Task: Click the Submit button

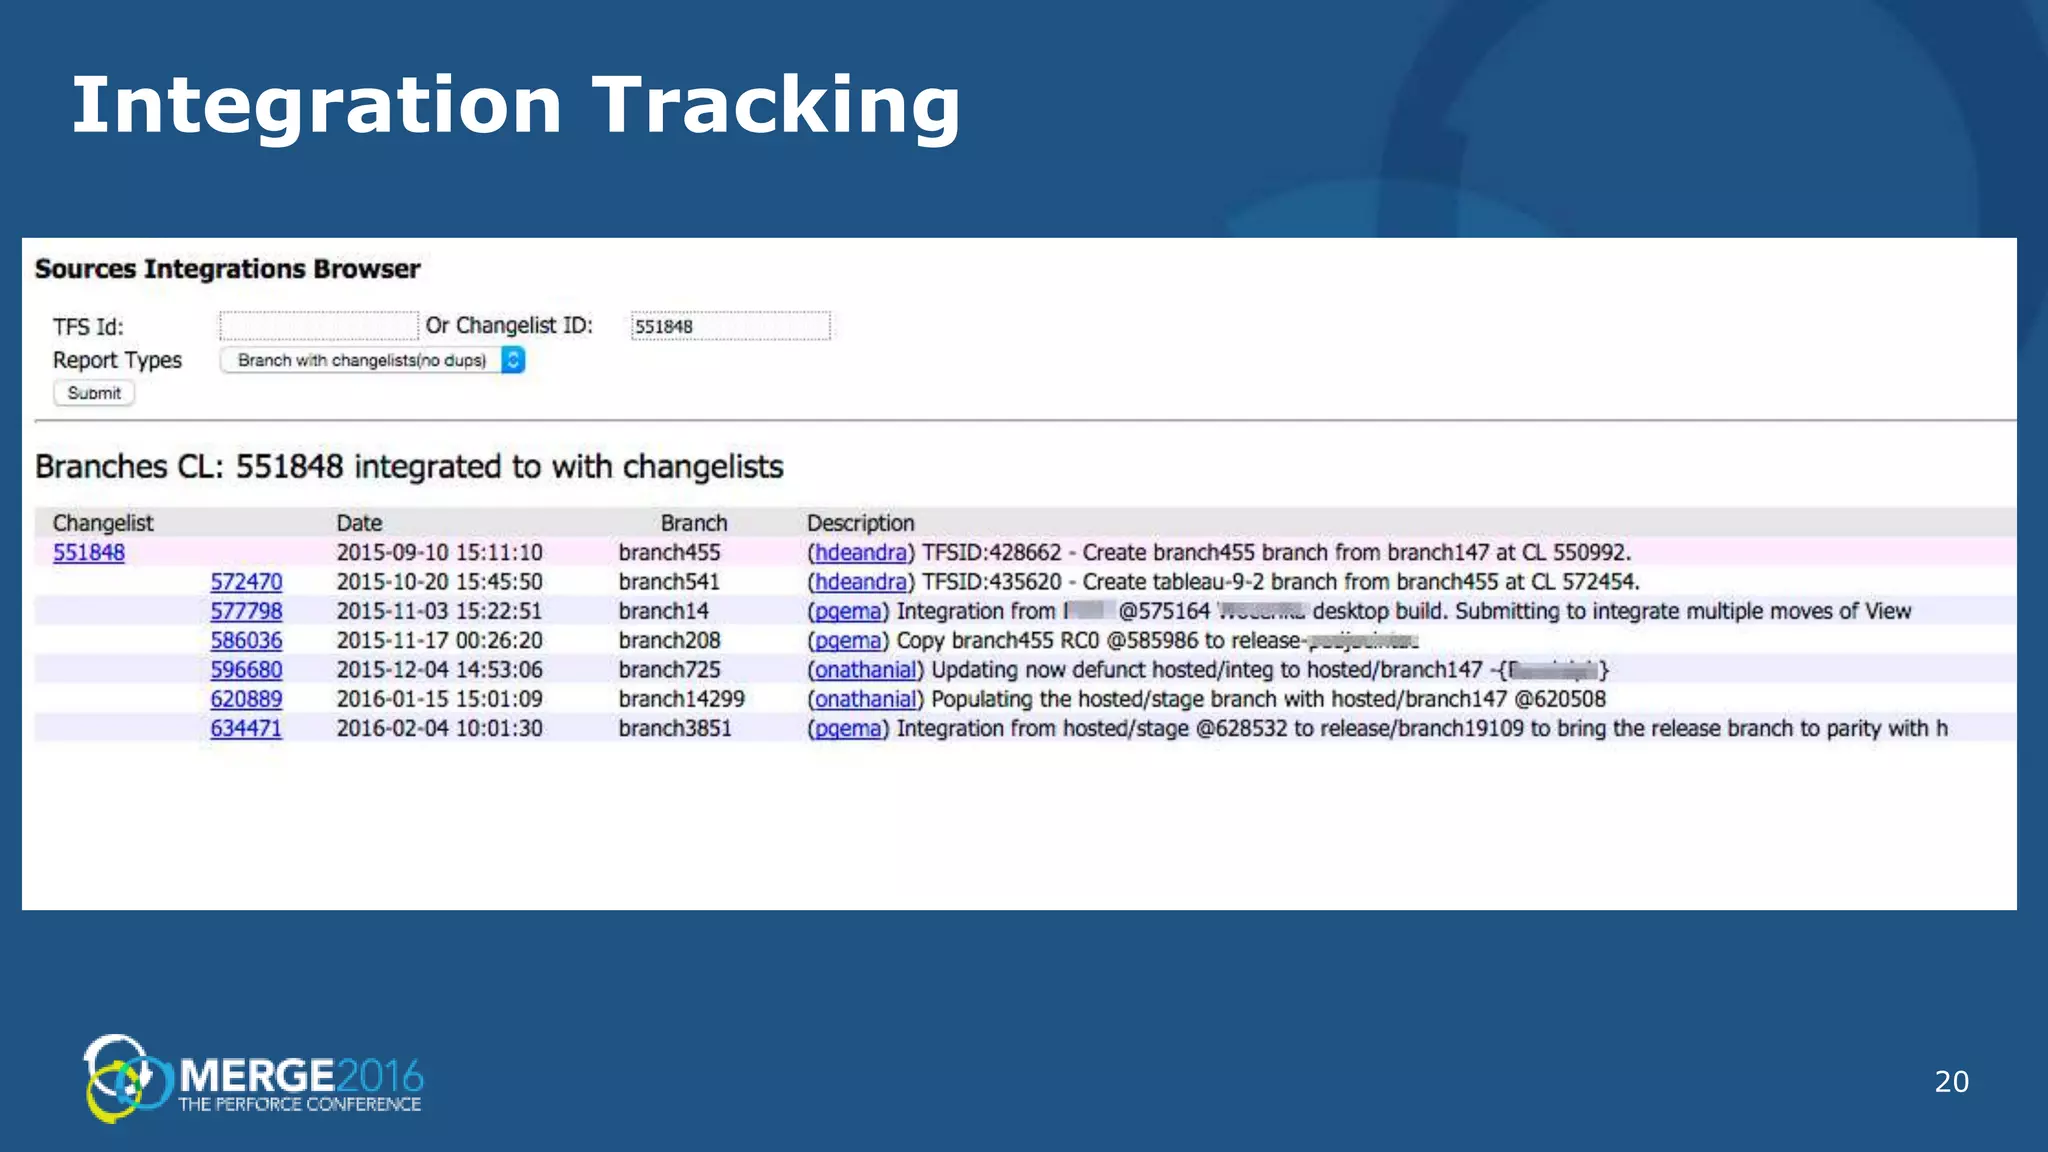Action: coord(94,393)
